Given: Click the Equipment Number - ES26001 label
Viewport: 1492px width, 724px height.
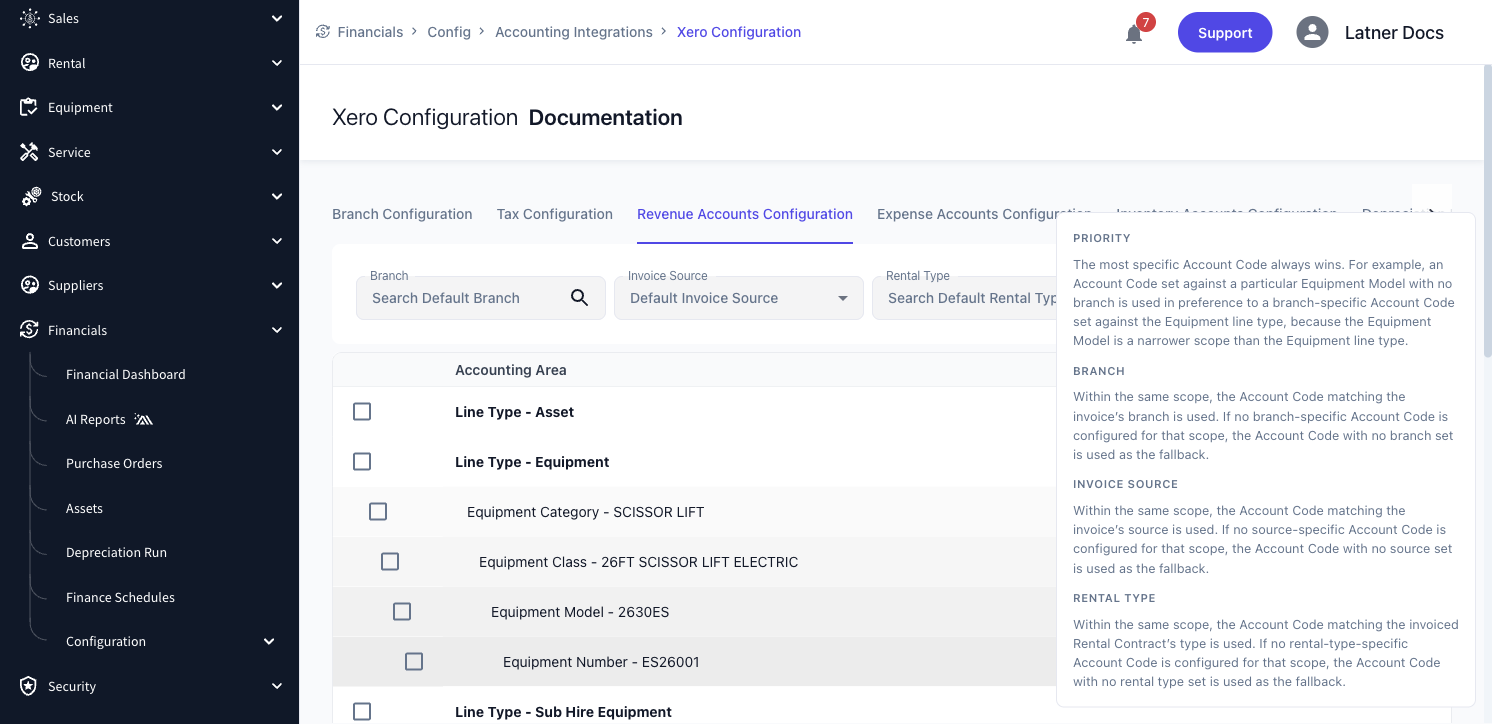Looking at the screenshot, I should pos(601,662).
